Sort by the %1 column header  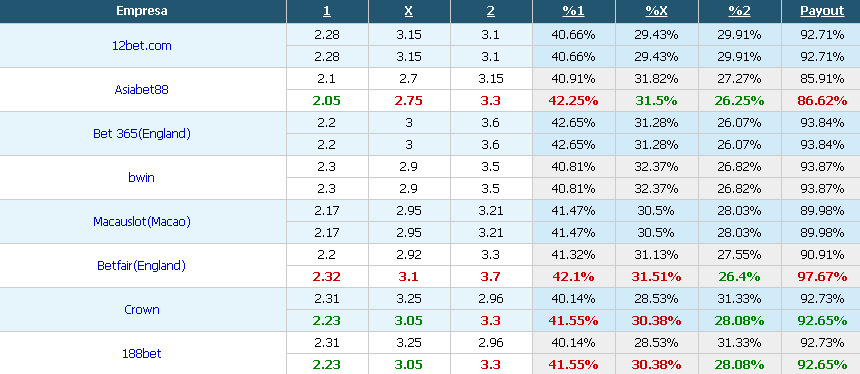pyautogui.click(x=573, y=11)
